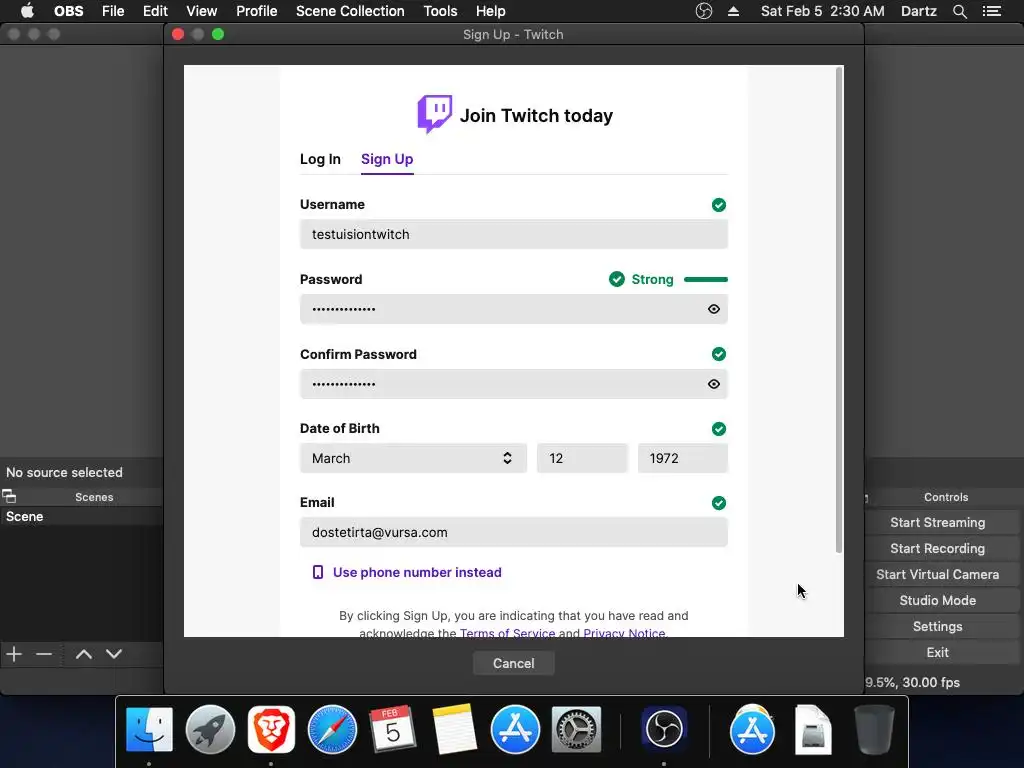1024x768 pixels.
Task: Click the Username input field
Action: [x=513, y=234]
